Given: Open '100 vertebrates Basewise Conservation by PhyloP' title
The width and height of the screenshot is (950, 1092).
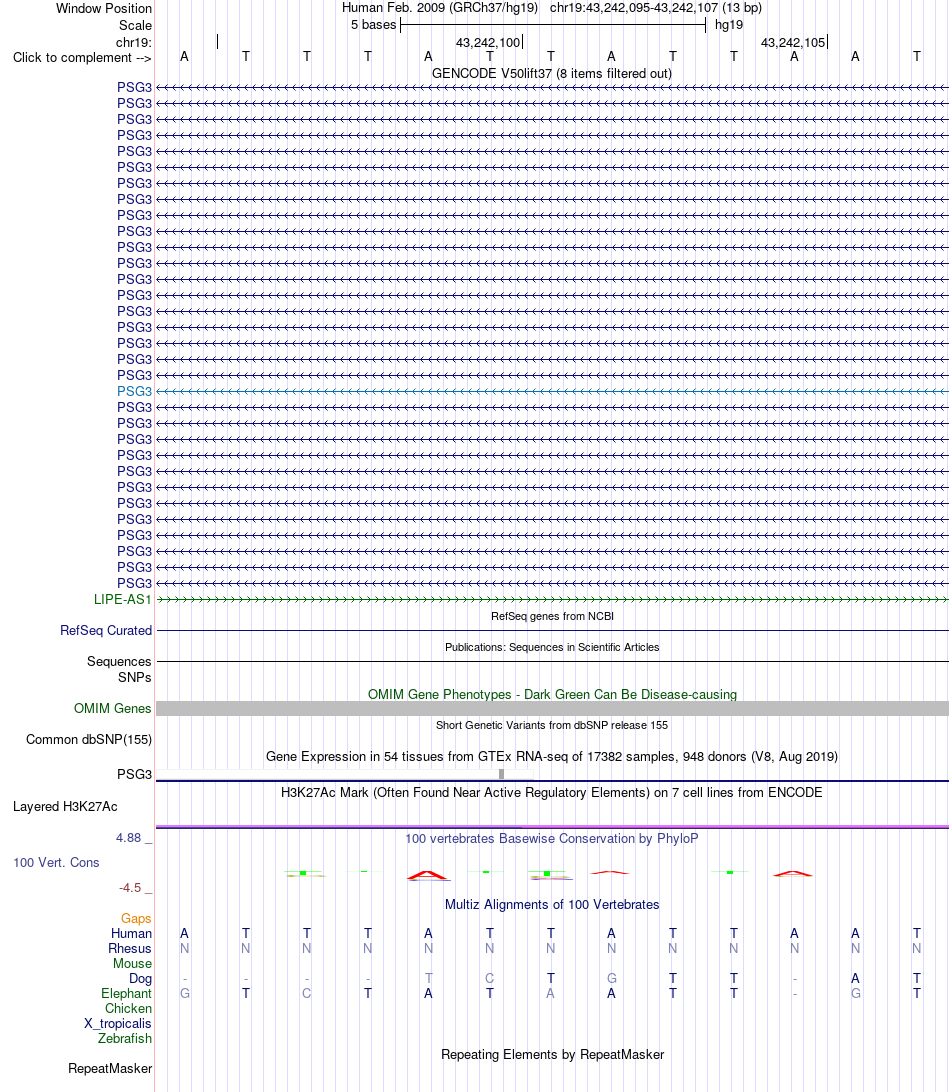Looking at the screenshot, I should point(552,838).
